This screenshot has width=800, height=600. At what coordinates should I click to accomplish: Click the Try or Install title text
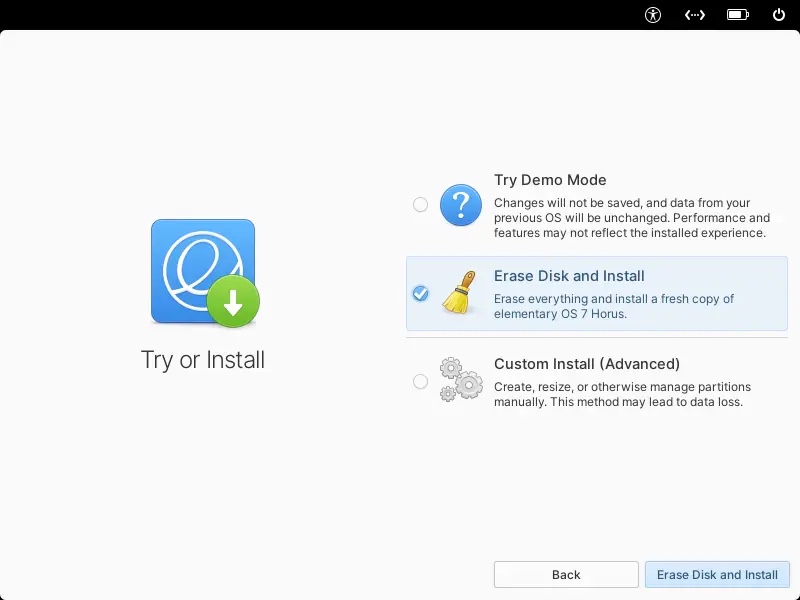click(203, 360)
